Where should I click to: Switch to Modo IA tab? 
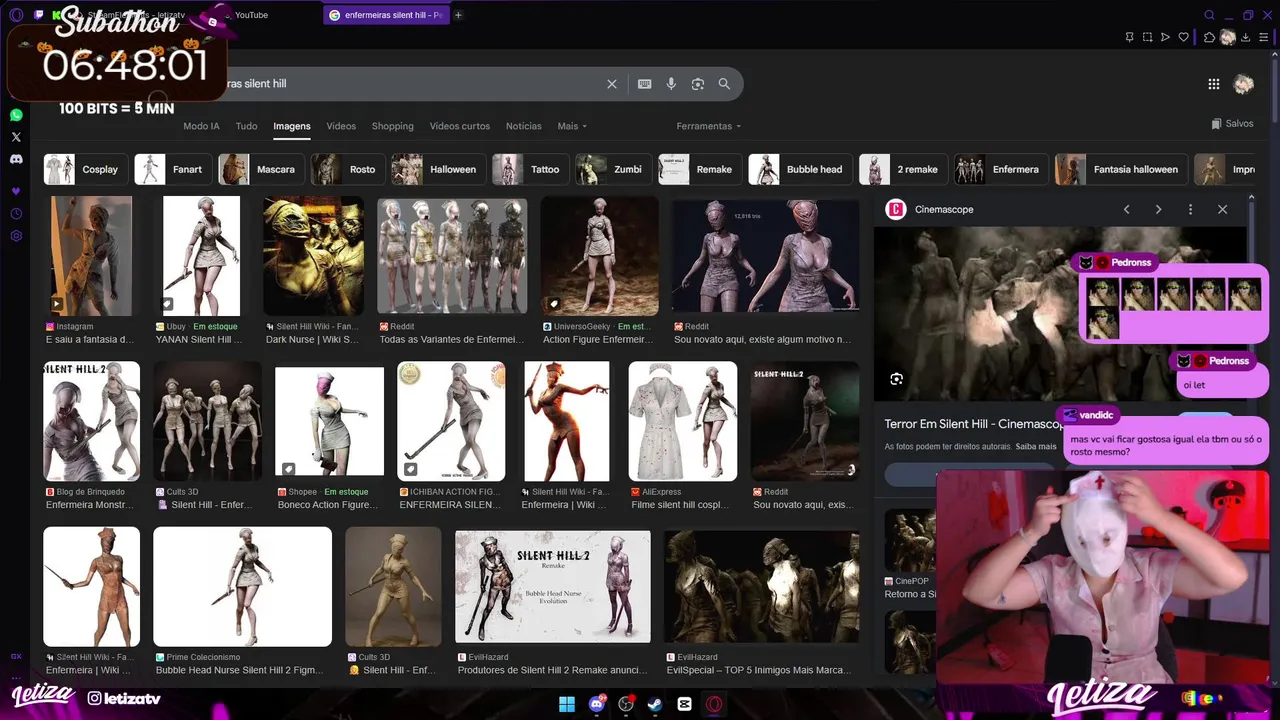pyautogui.click(x=201, y=126)
